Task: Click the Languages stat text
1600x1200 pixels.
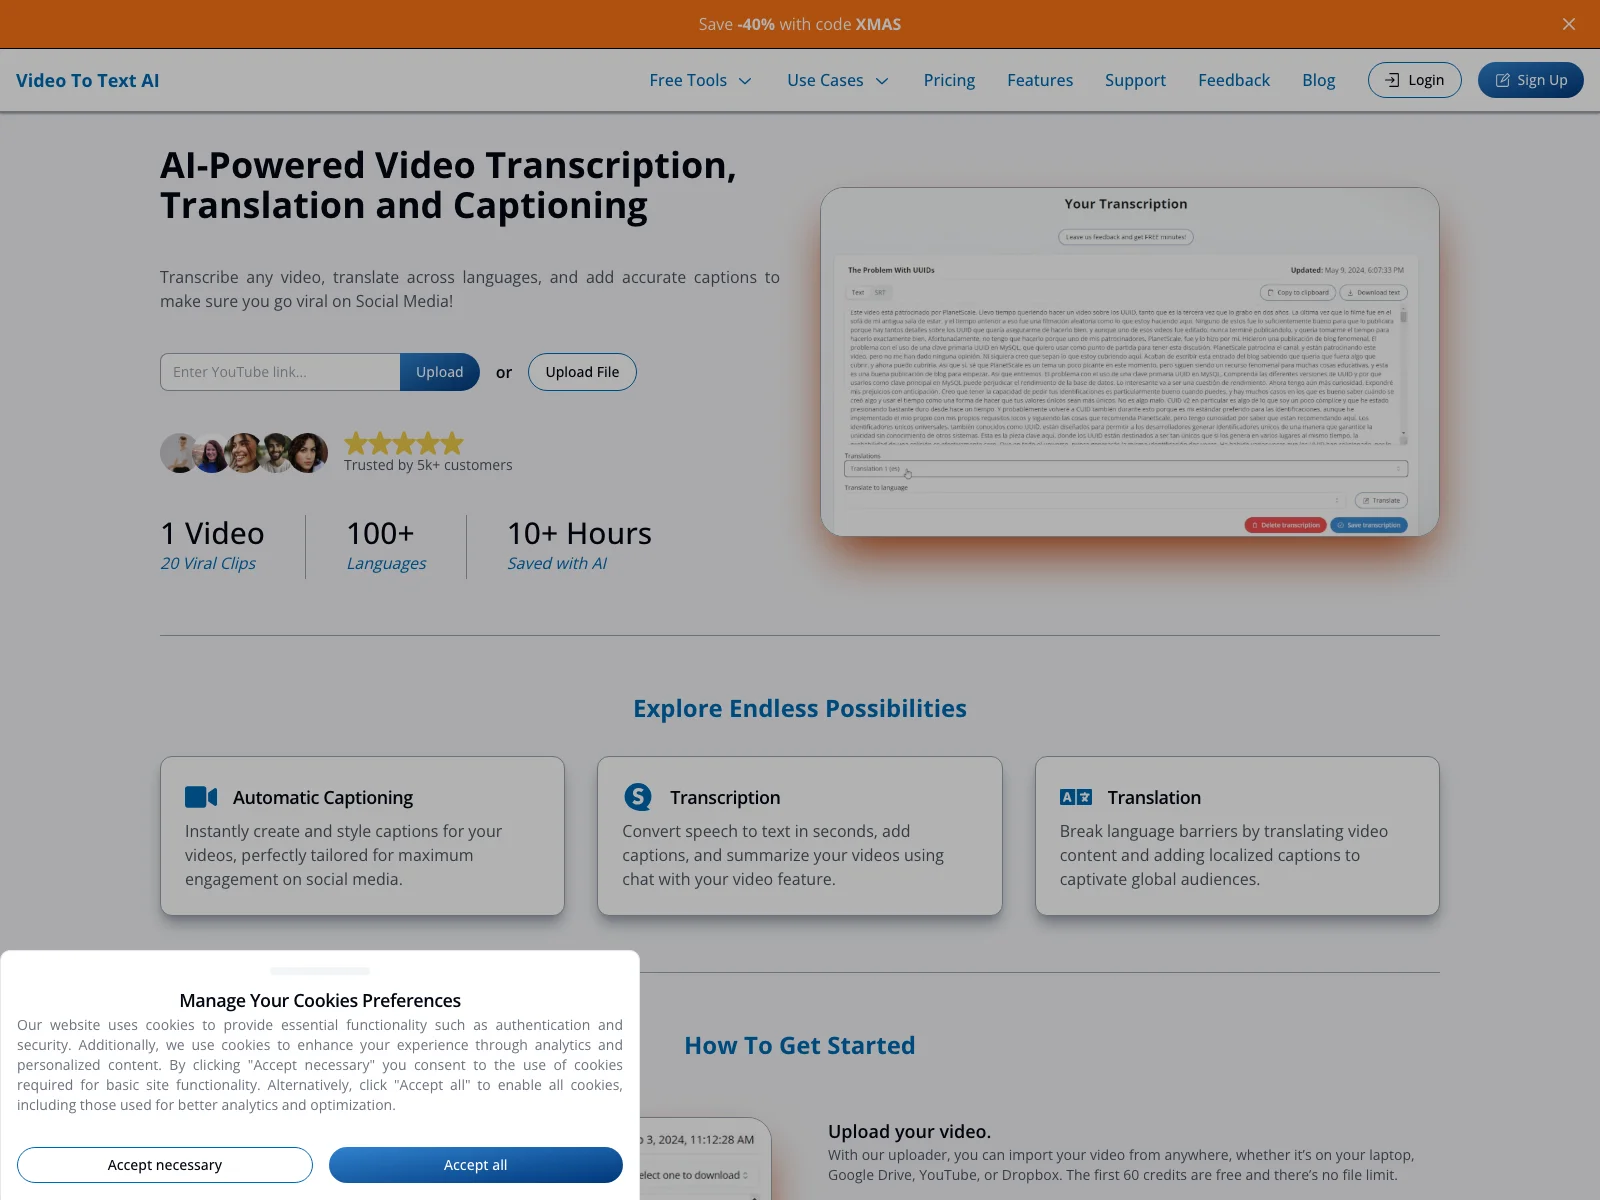Action: 386,563
